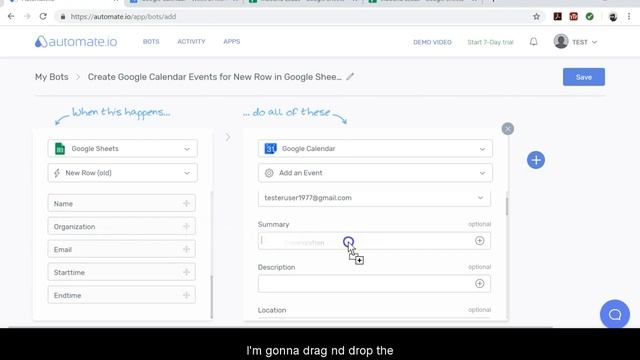Viewport: 640px width, 360px height.
Task: Click the action panel scrollbar
Action: (x=507, y=206)
